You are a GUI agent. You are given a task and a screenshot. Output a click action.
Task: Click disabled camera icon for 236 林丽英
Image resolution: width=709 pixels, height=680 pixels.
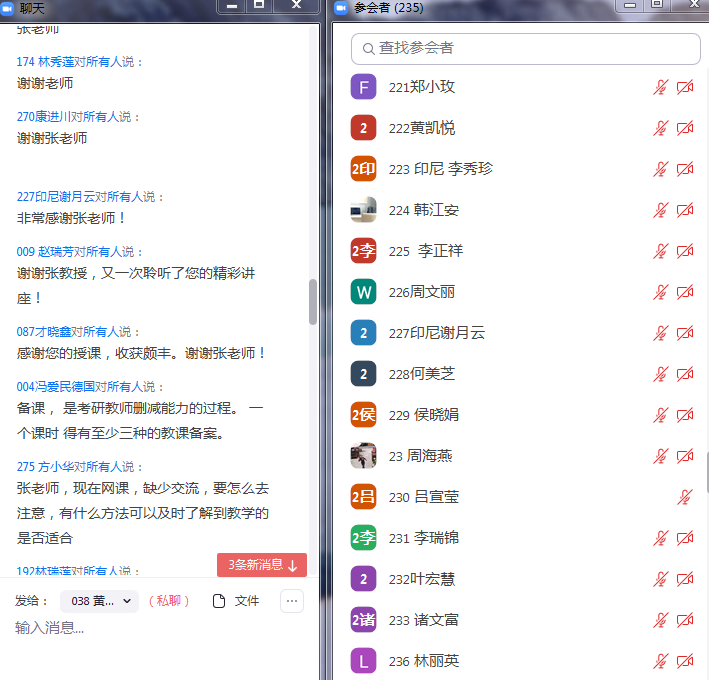coord(685,661)
